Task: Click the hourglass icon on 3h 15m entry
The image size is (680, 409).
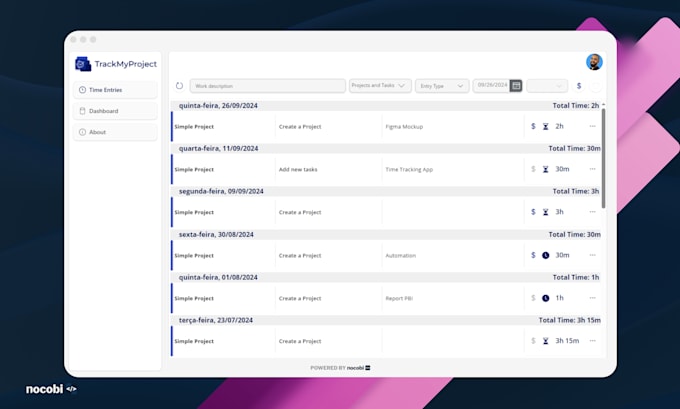Action: pyautogui.click(x=546, y=341)
